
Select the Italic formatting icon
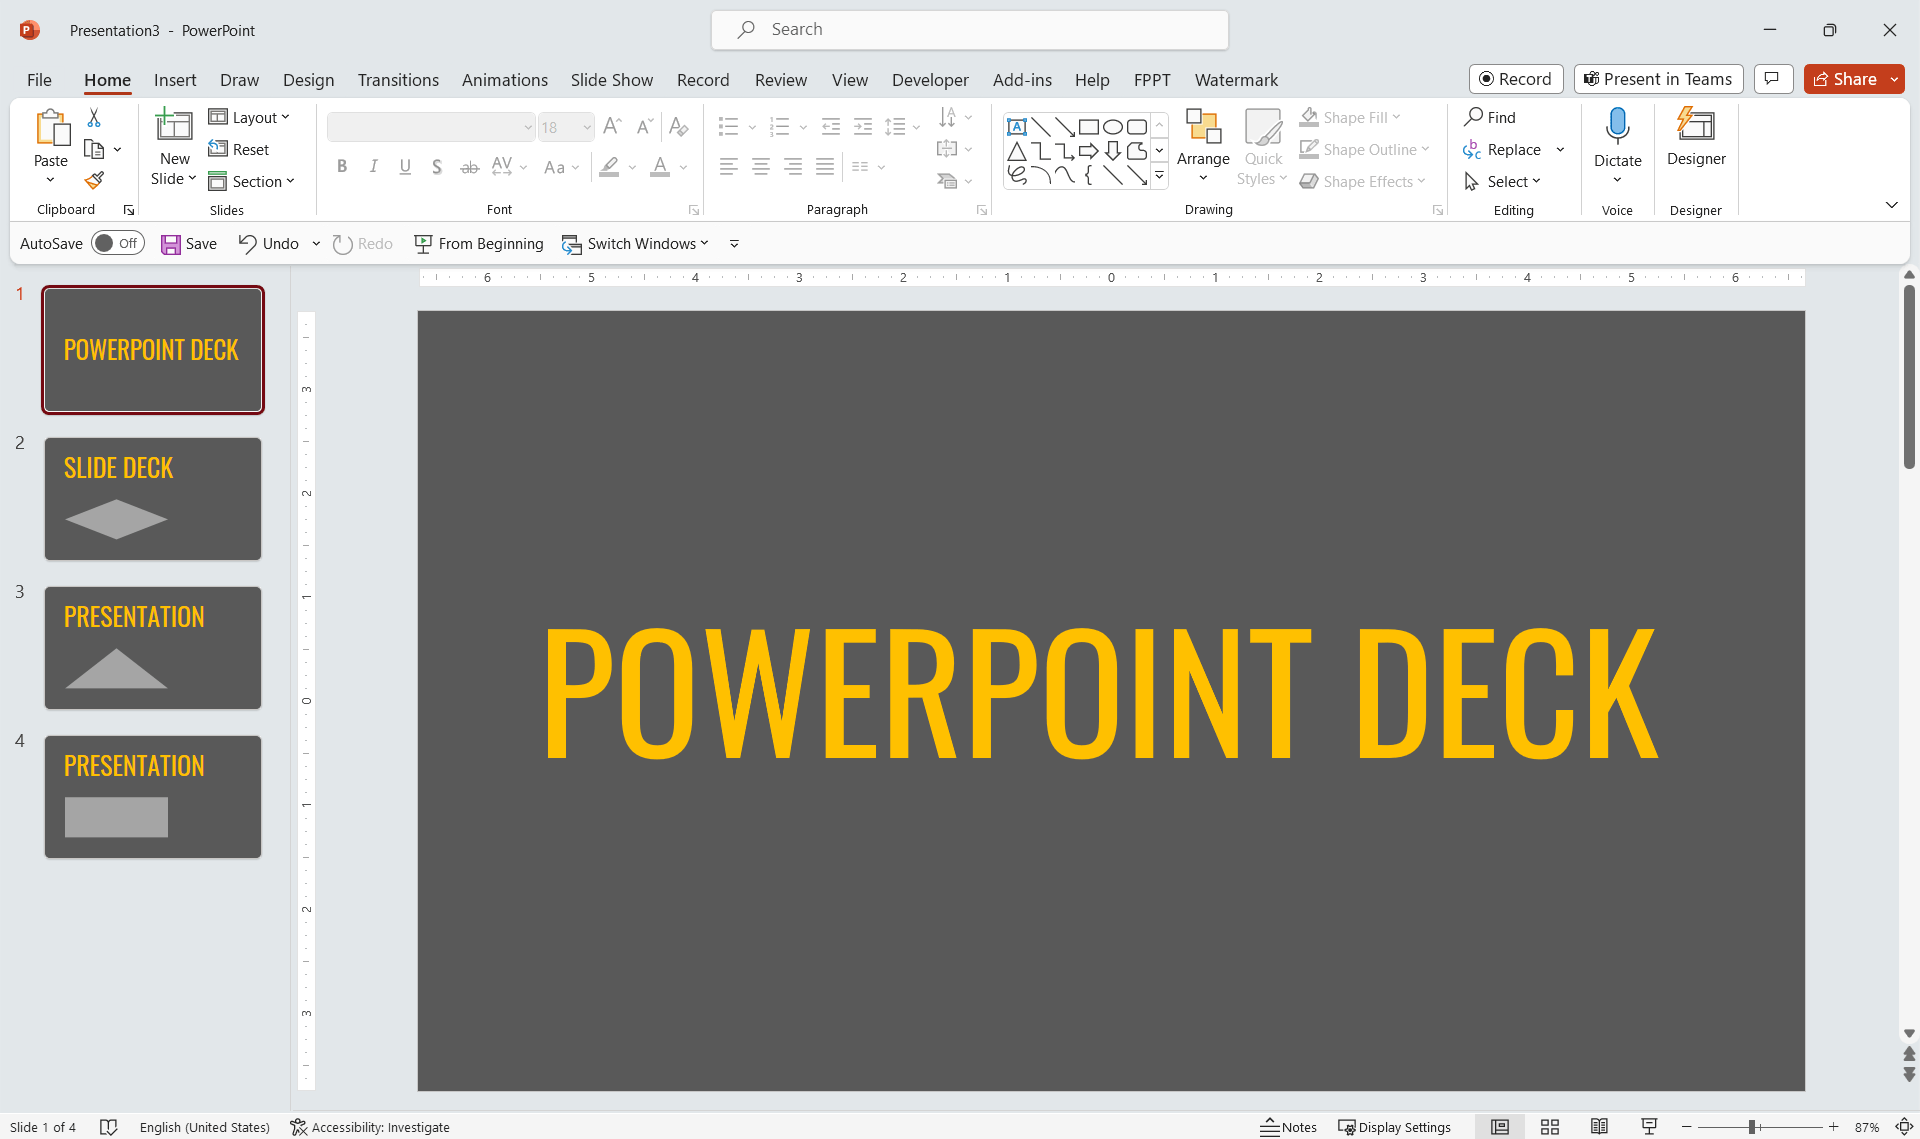pyautogui.click(x=373, y=167)
